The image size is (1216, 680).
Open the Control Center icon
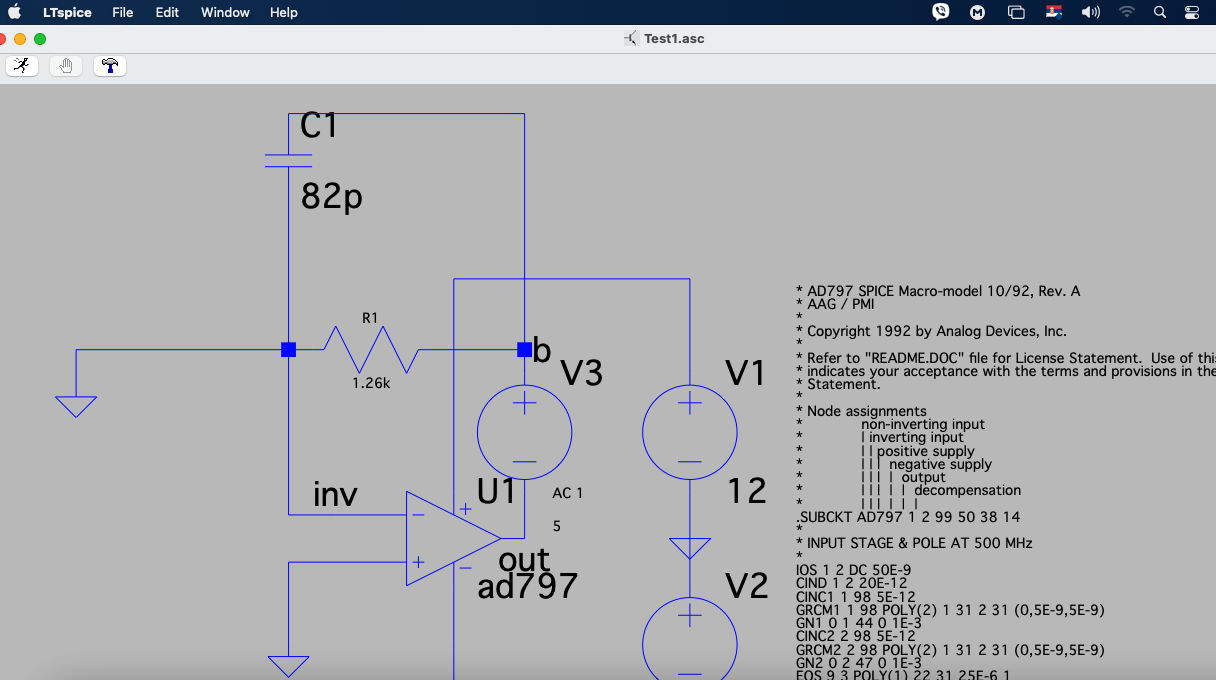(x=1192, y=12)
